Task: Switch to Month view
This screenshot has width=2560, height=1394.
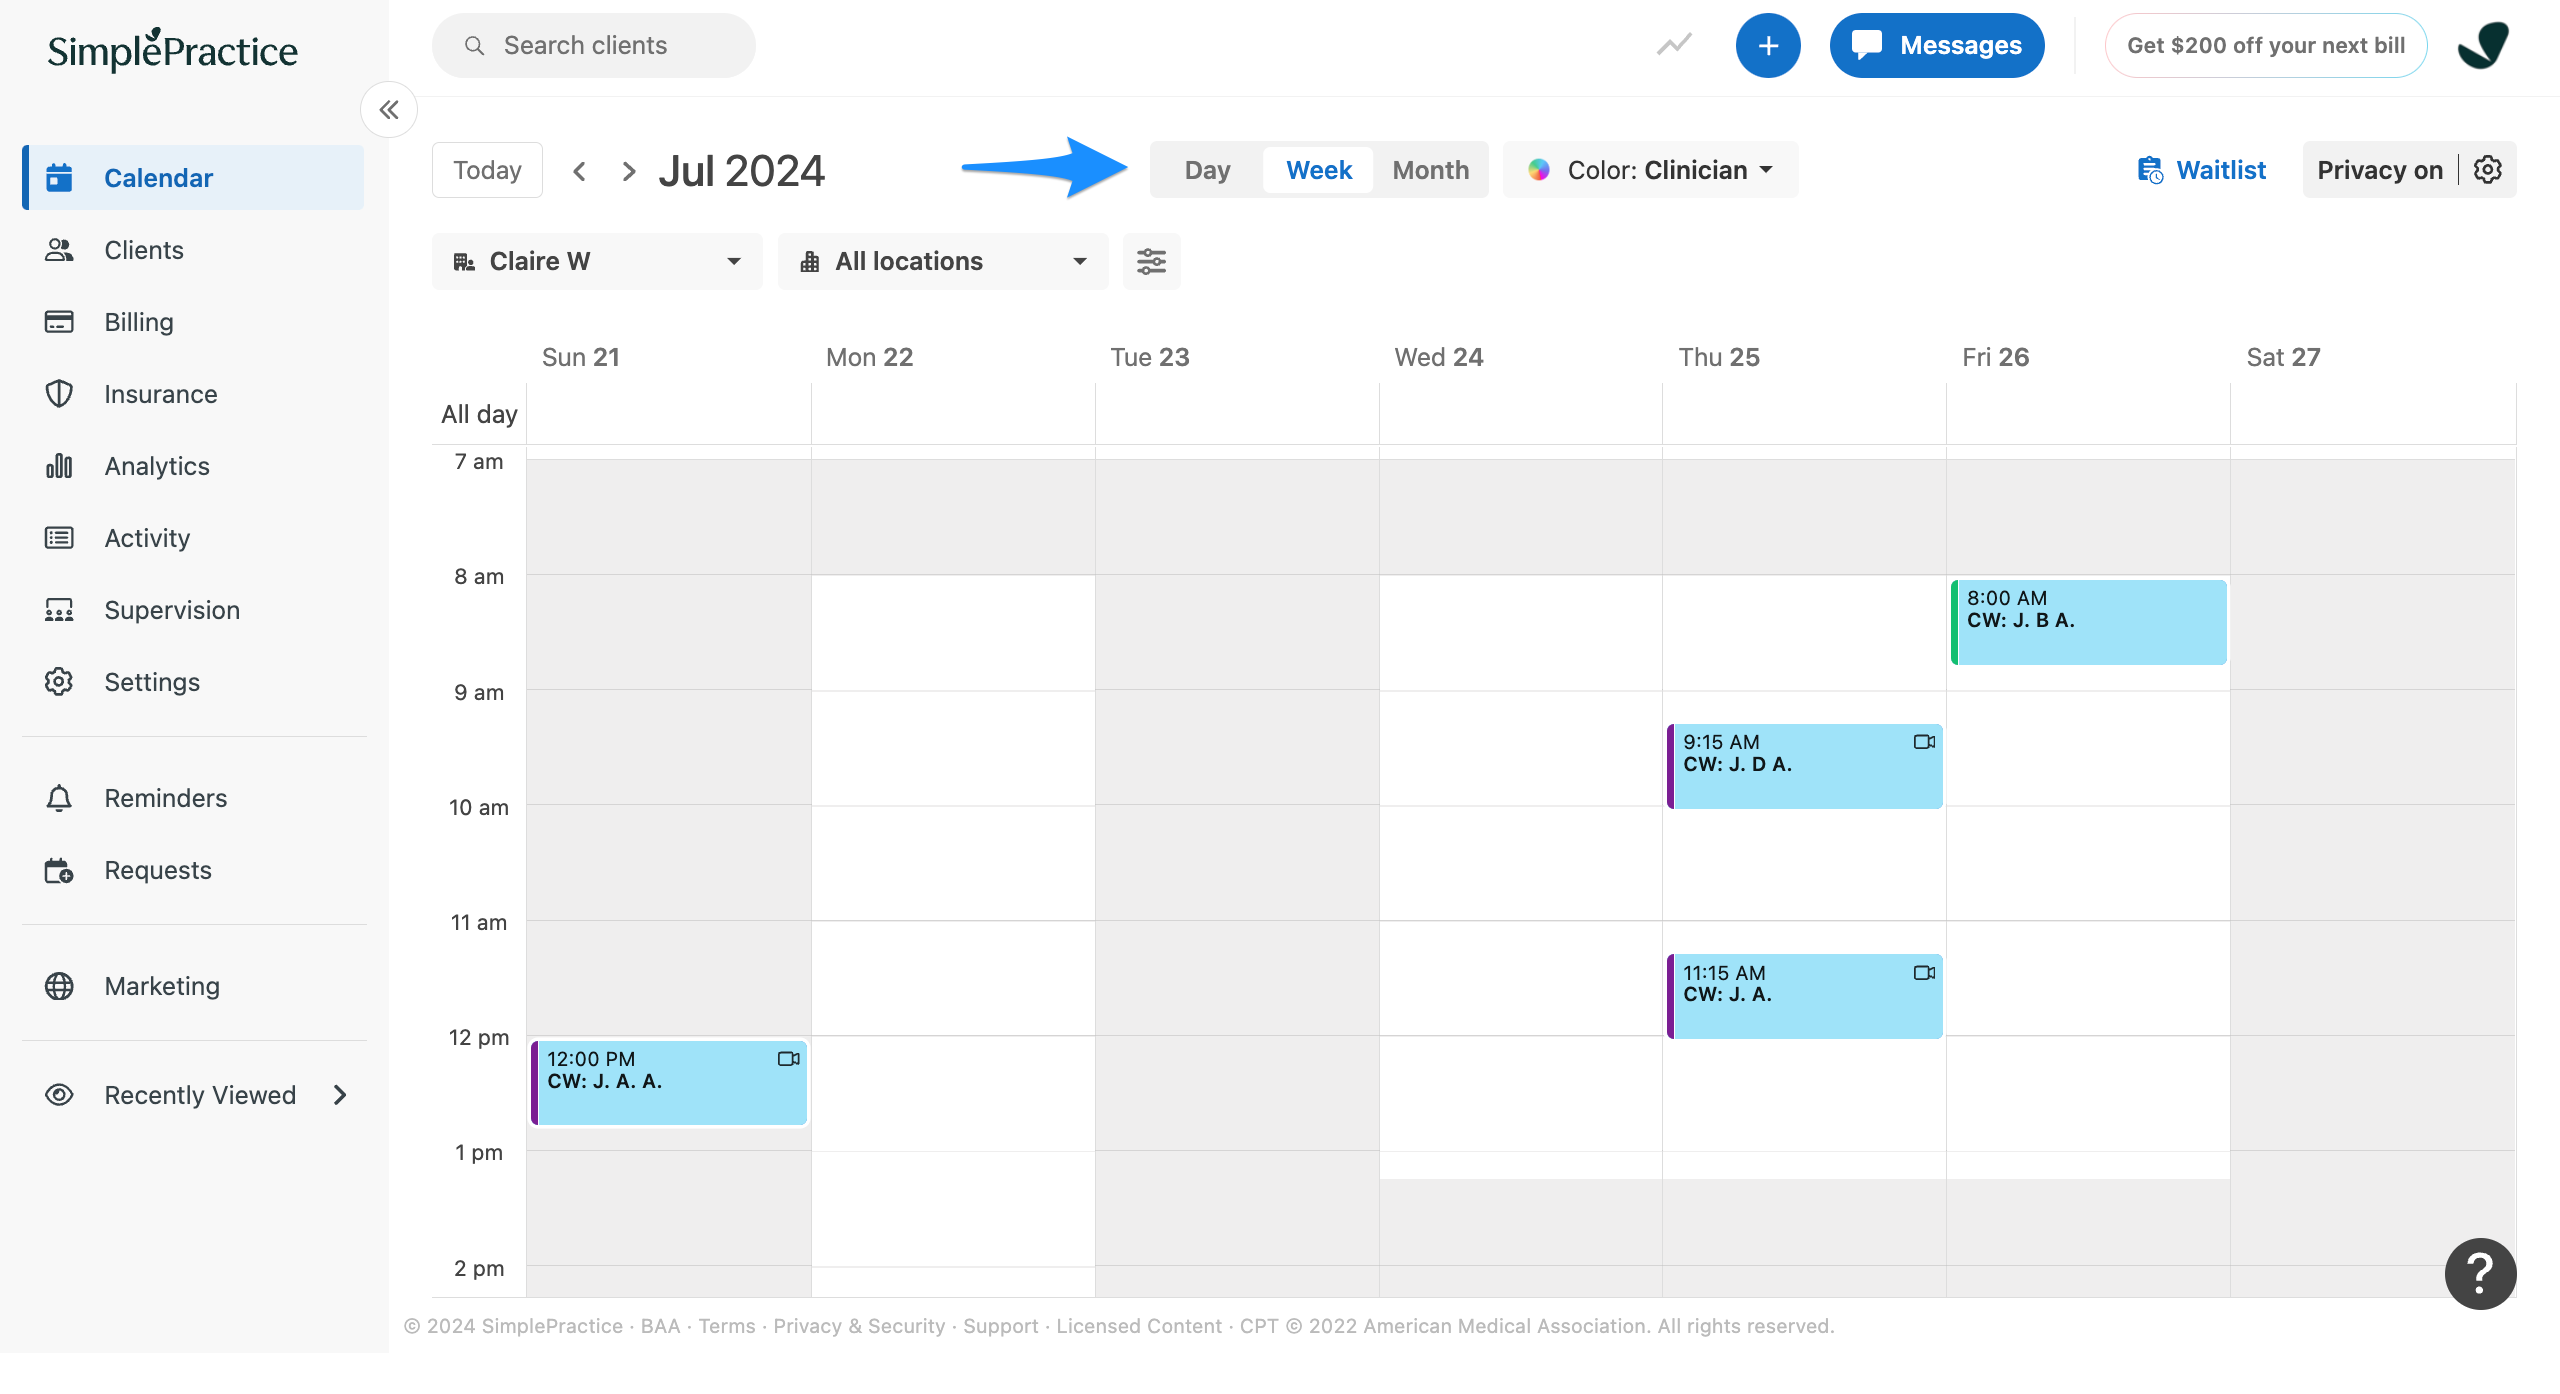Action: click(1430, 170)
